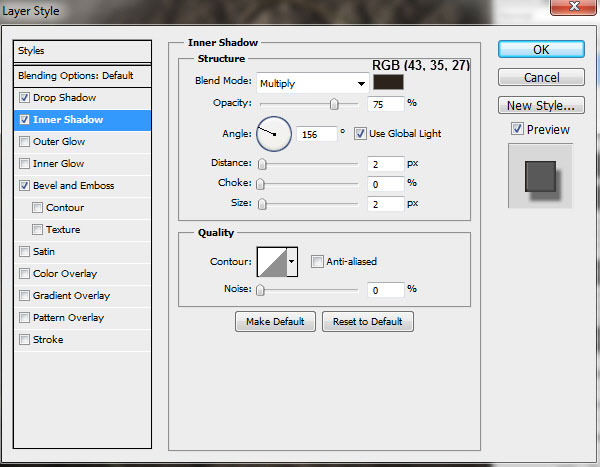Image resolution: width=600 pixels, height=467 pixels.
Task: Toggle the Bevel and Emboss checkbox
Action: tap(24, 186)
